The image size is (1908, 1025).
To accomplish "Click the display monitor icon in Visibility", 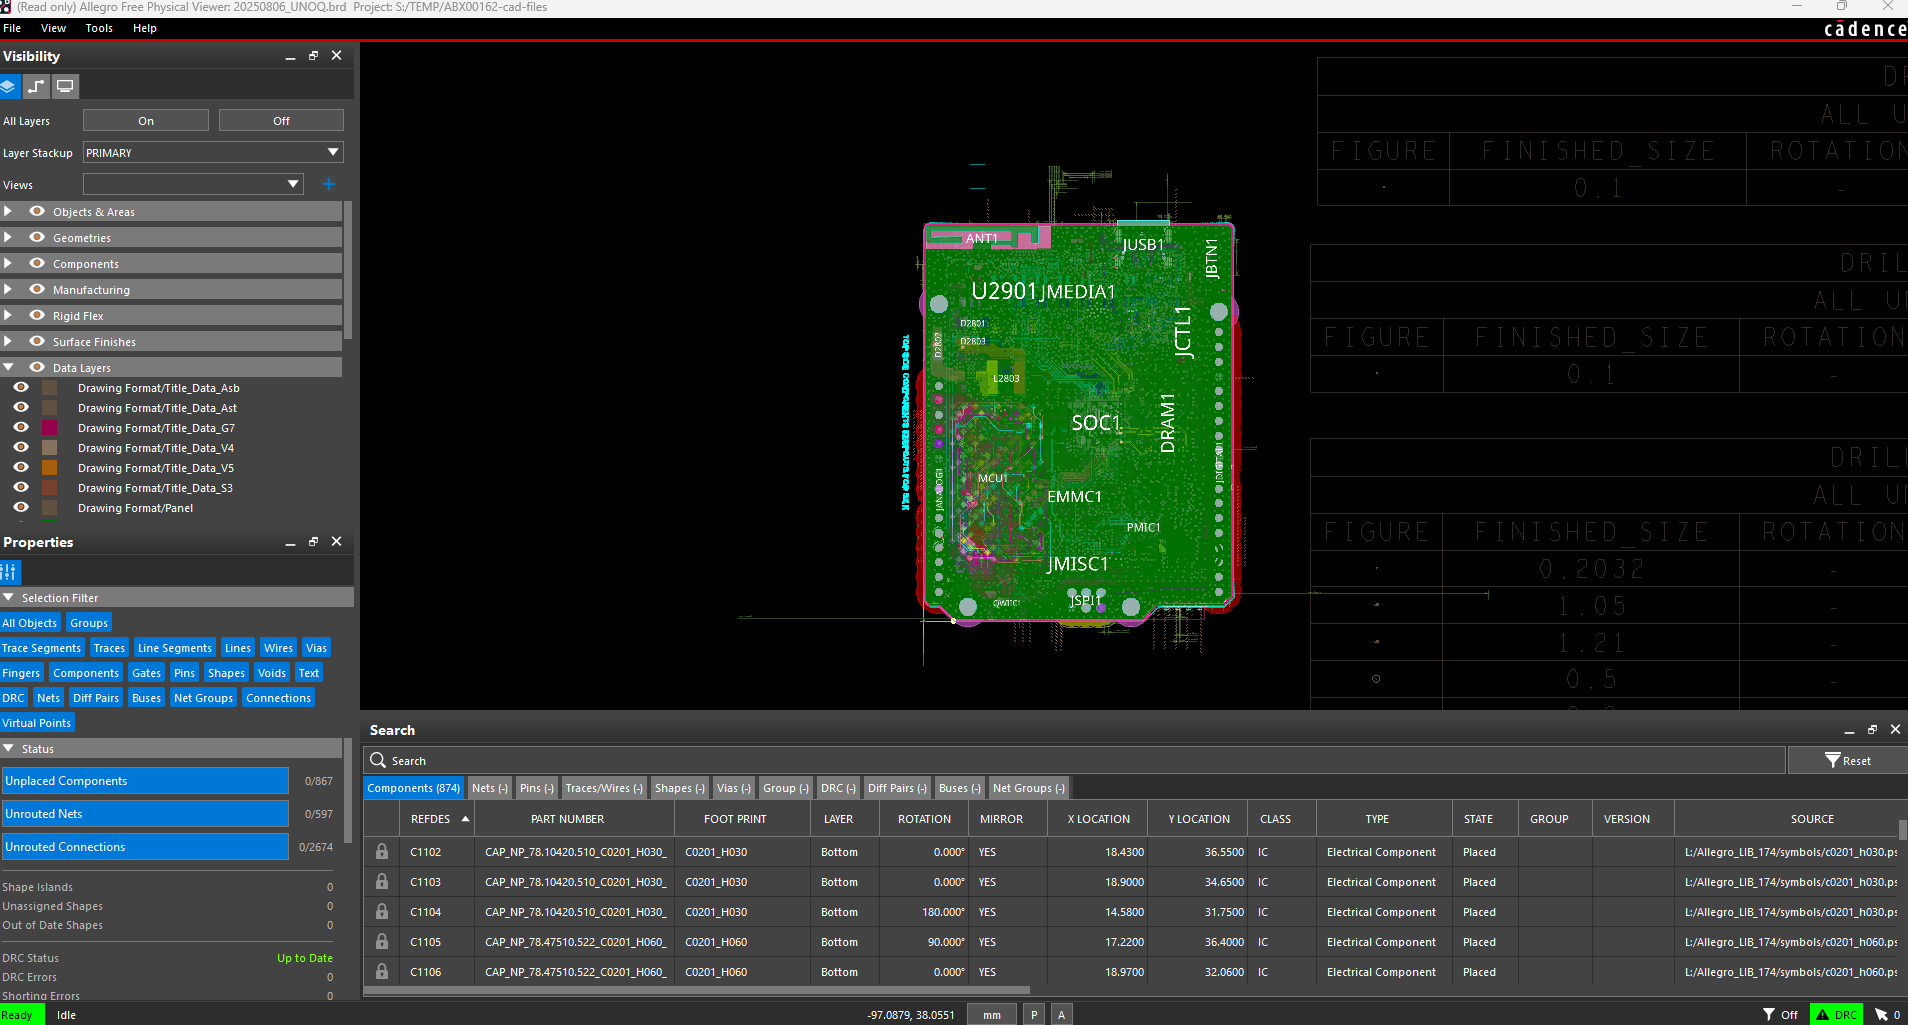I will pyautogui.click(x=65, y=87).
